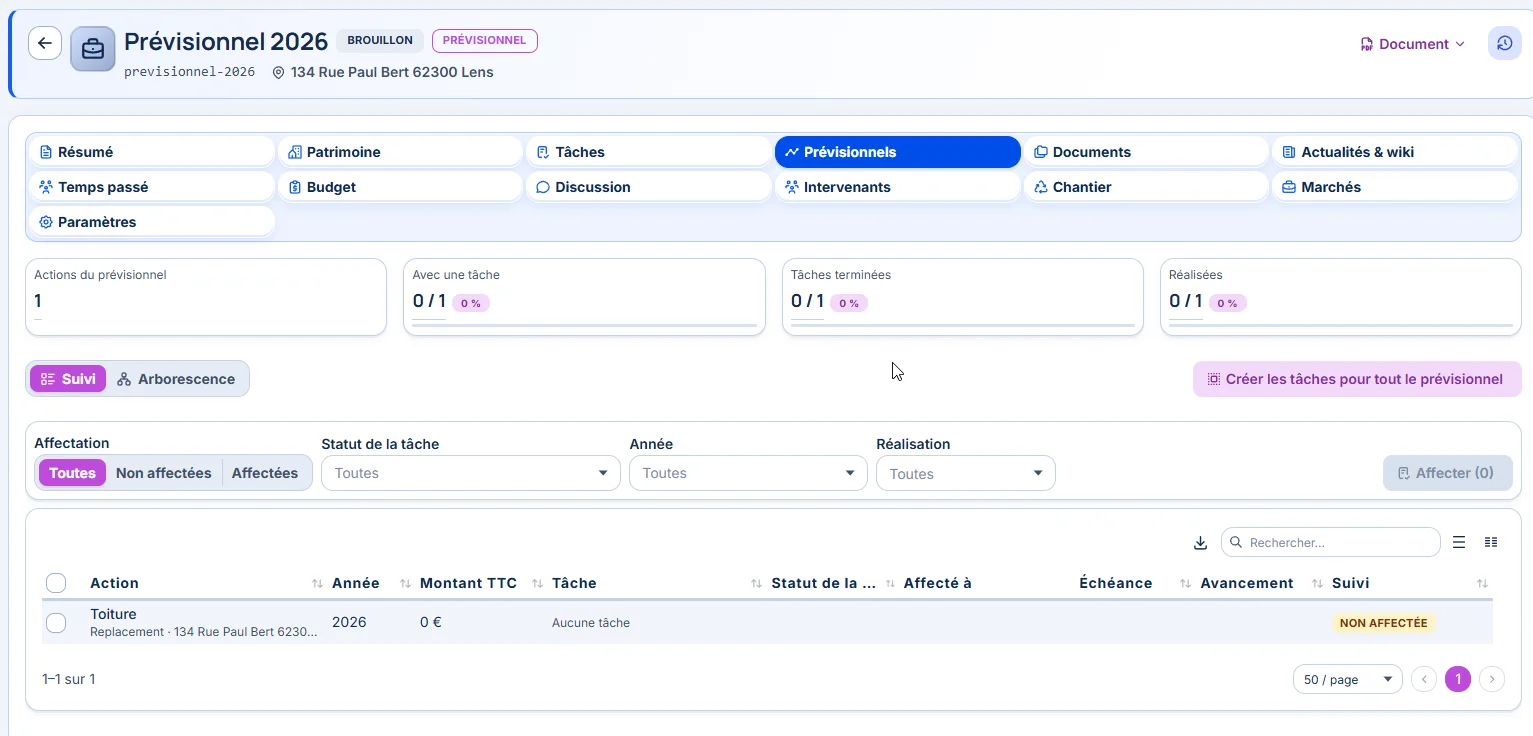Viewport: 1533px width, 736px height.
Task: Open the Réalisation filter dropdown
Action: pyautogui.click(x=966, y=474)
